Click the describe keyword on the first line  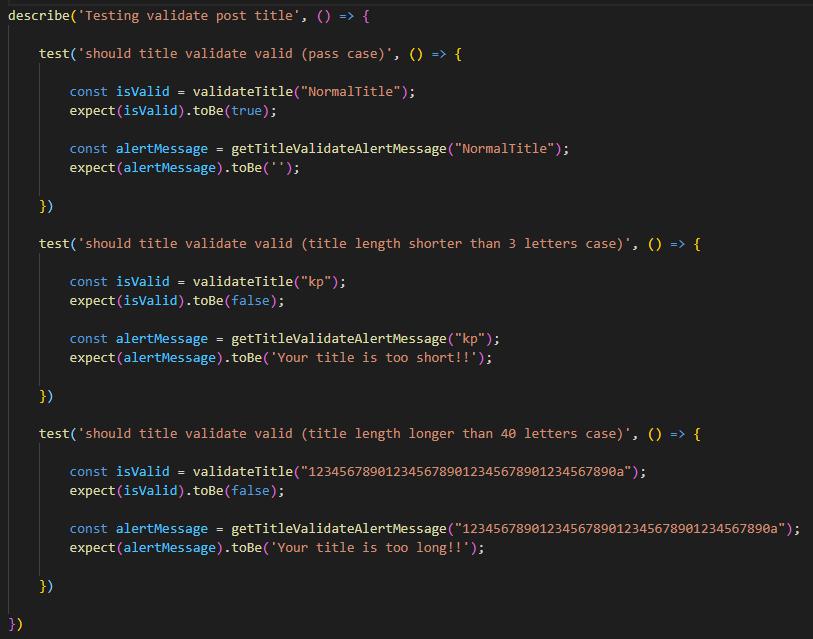point(39,16)
